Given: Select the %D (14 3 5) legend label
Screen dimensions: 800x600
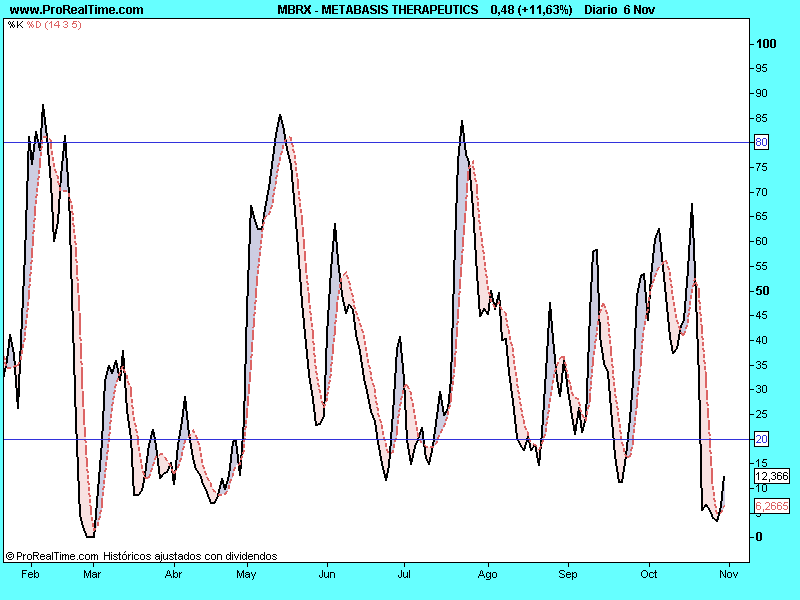Looking at the screenshot, I should click(x=54, y=24).
